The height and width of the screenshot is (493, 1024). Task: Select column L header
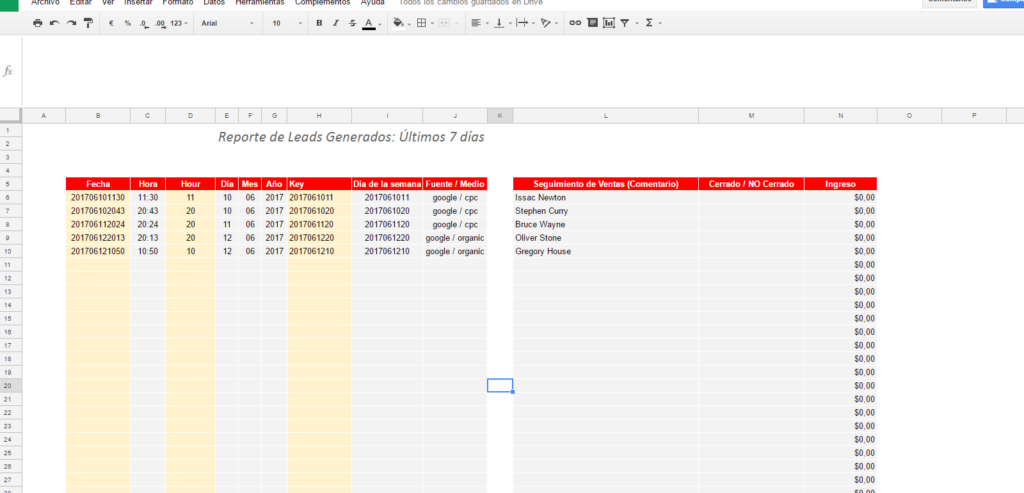coord(605,116)
